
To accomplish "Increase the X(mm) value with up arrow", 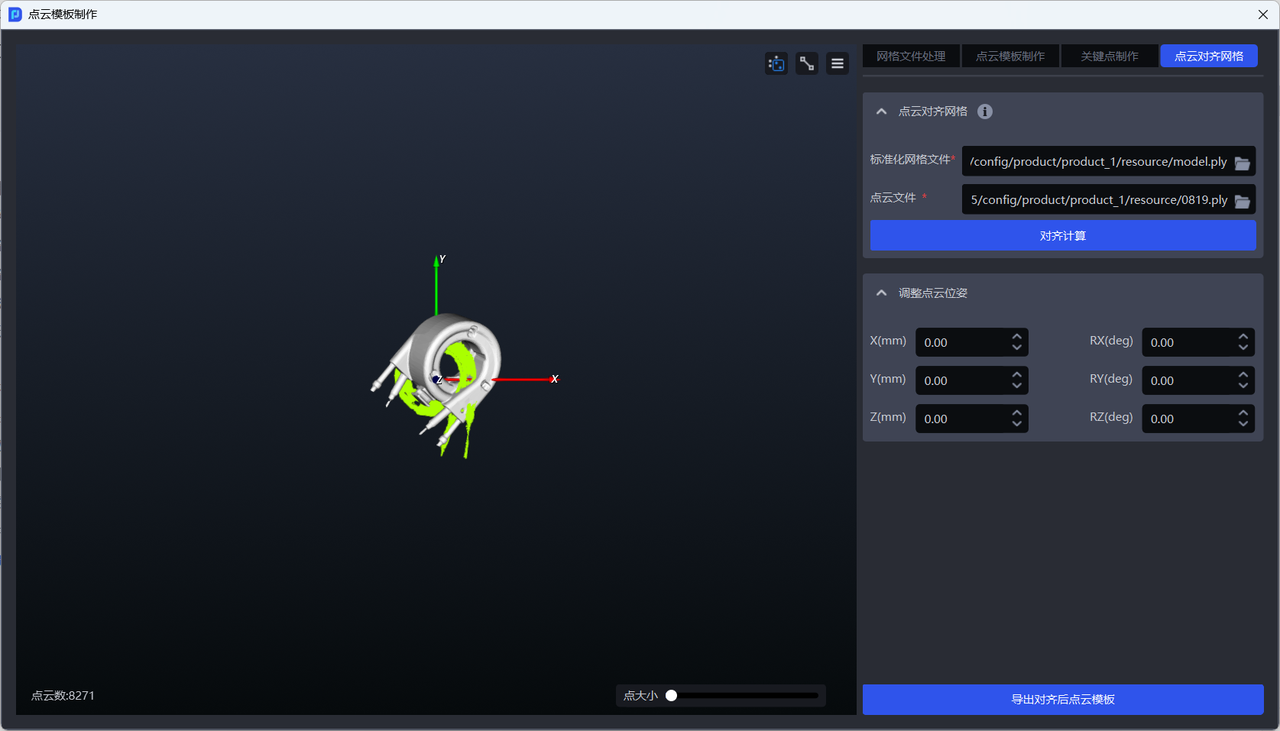I will (1016, 337).
